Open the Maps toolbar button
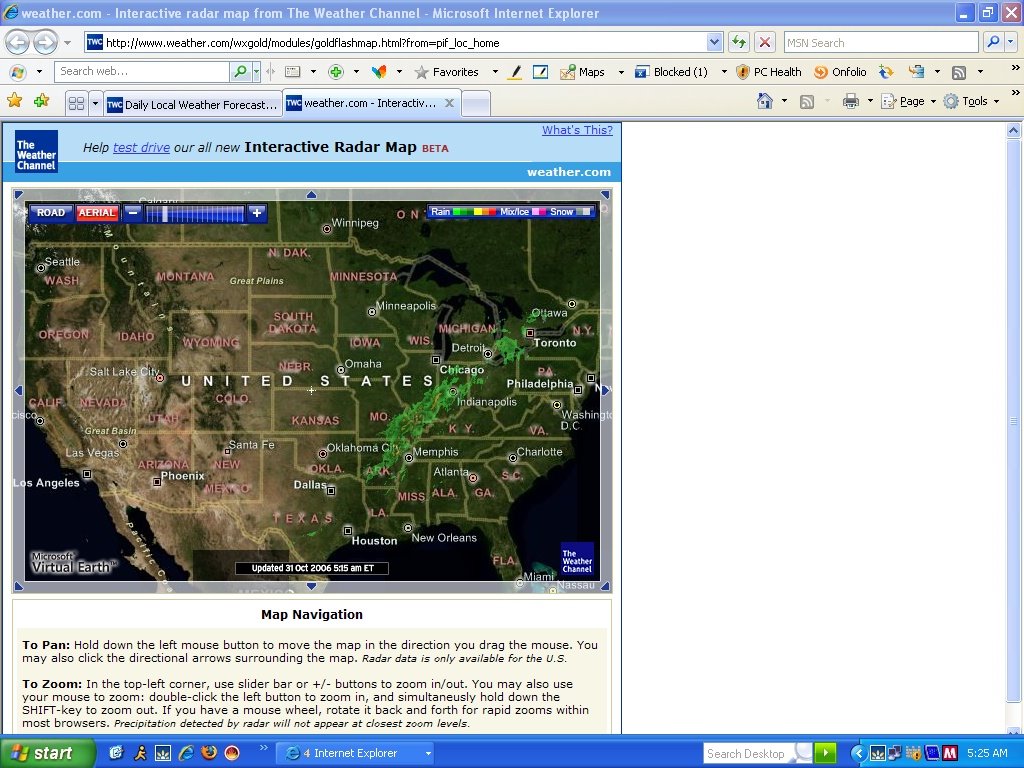 583,72
